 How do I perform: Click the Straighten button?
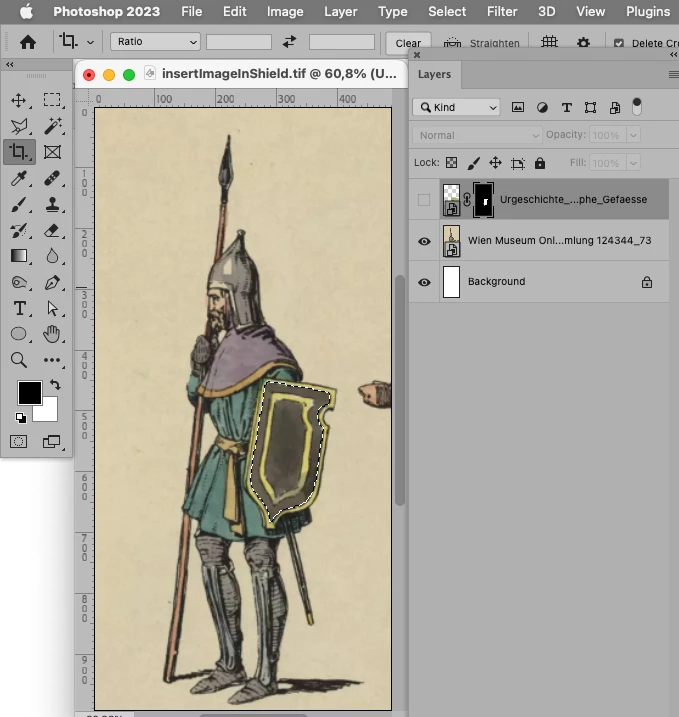point(481,43)
